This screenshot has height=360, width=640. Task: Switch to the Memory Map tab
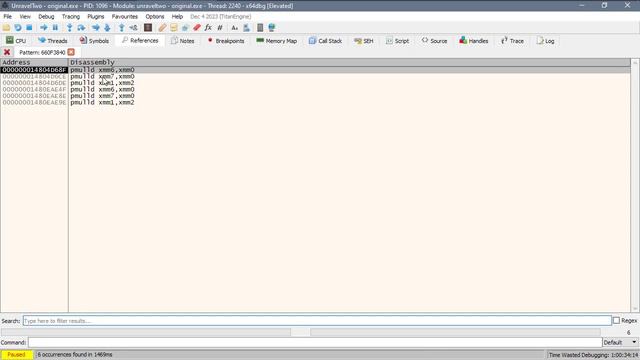tap(276, 41)
